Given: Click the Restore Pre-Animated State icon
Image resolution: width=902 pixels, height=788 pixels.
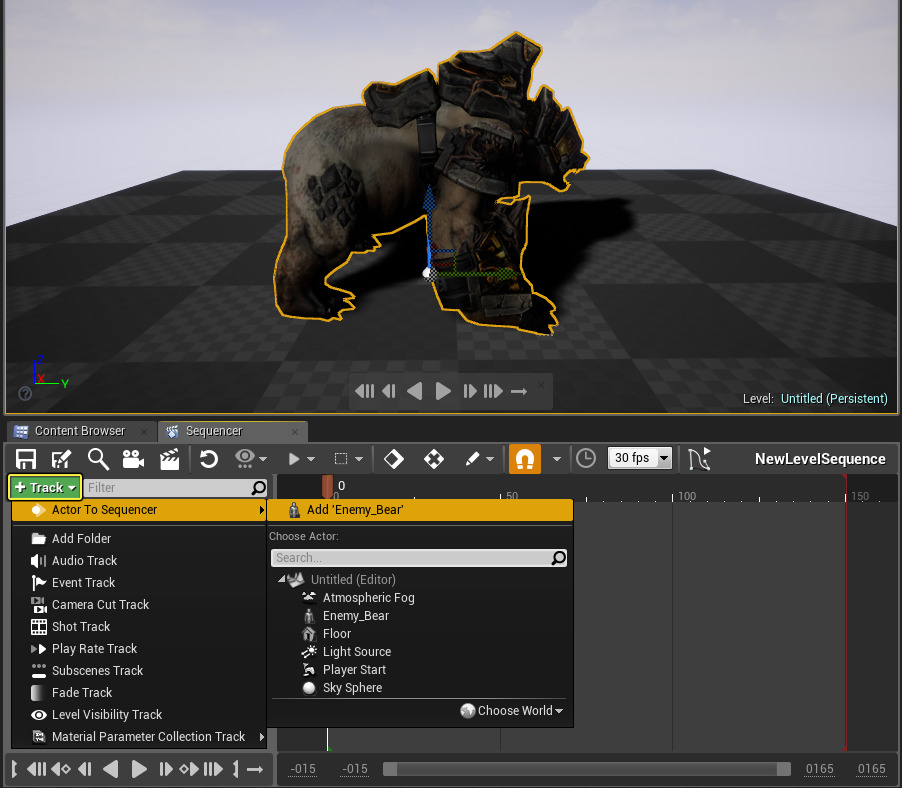Looking at the screenshot, I should [209, 459].
